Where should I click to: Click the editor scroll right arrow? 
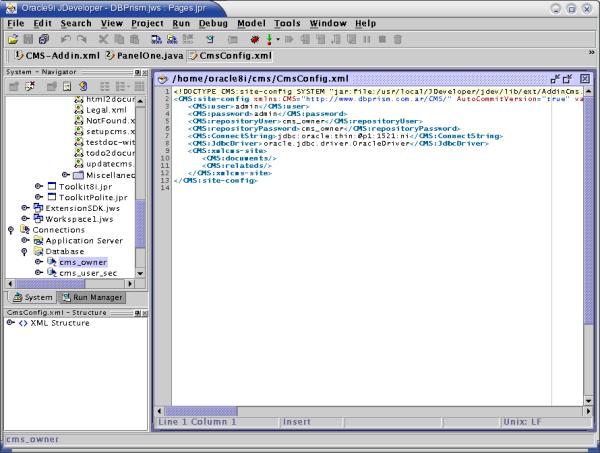589,411
